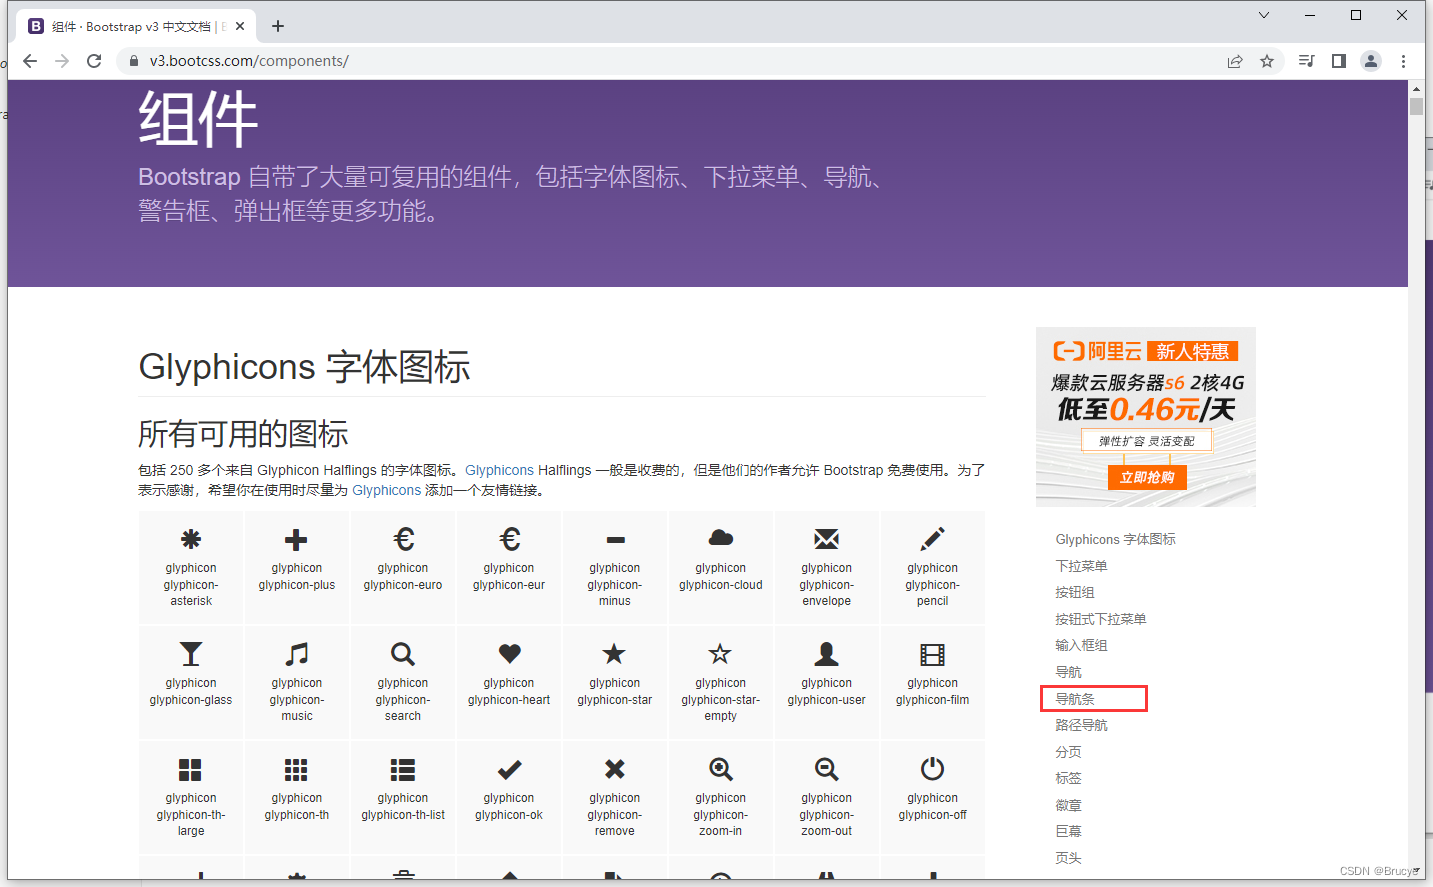Click the glyphicon-music note icon

[297, 654]
